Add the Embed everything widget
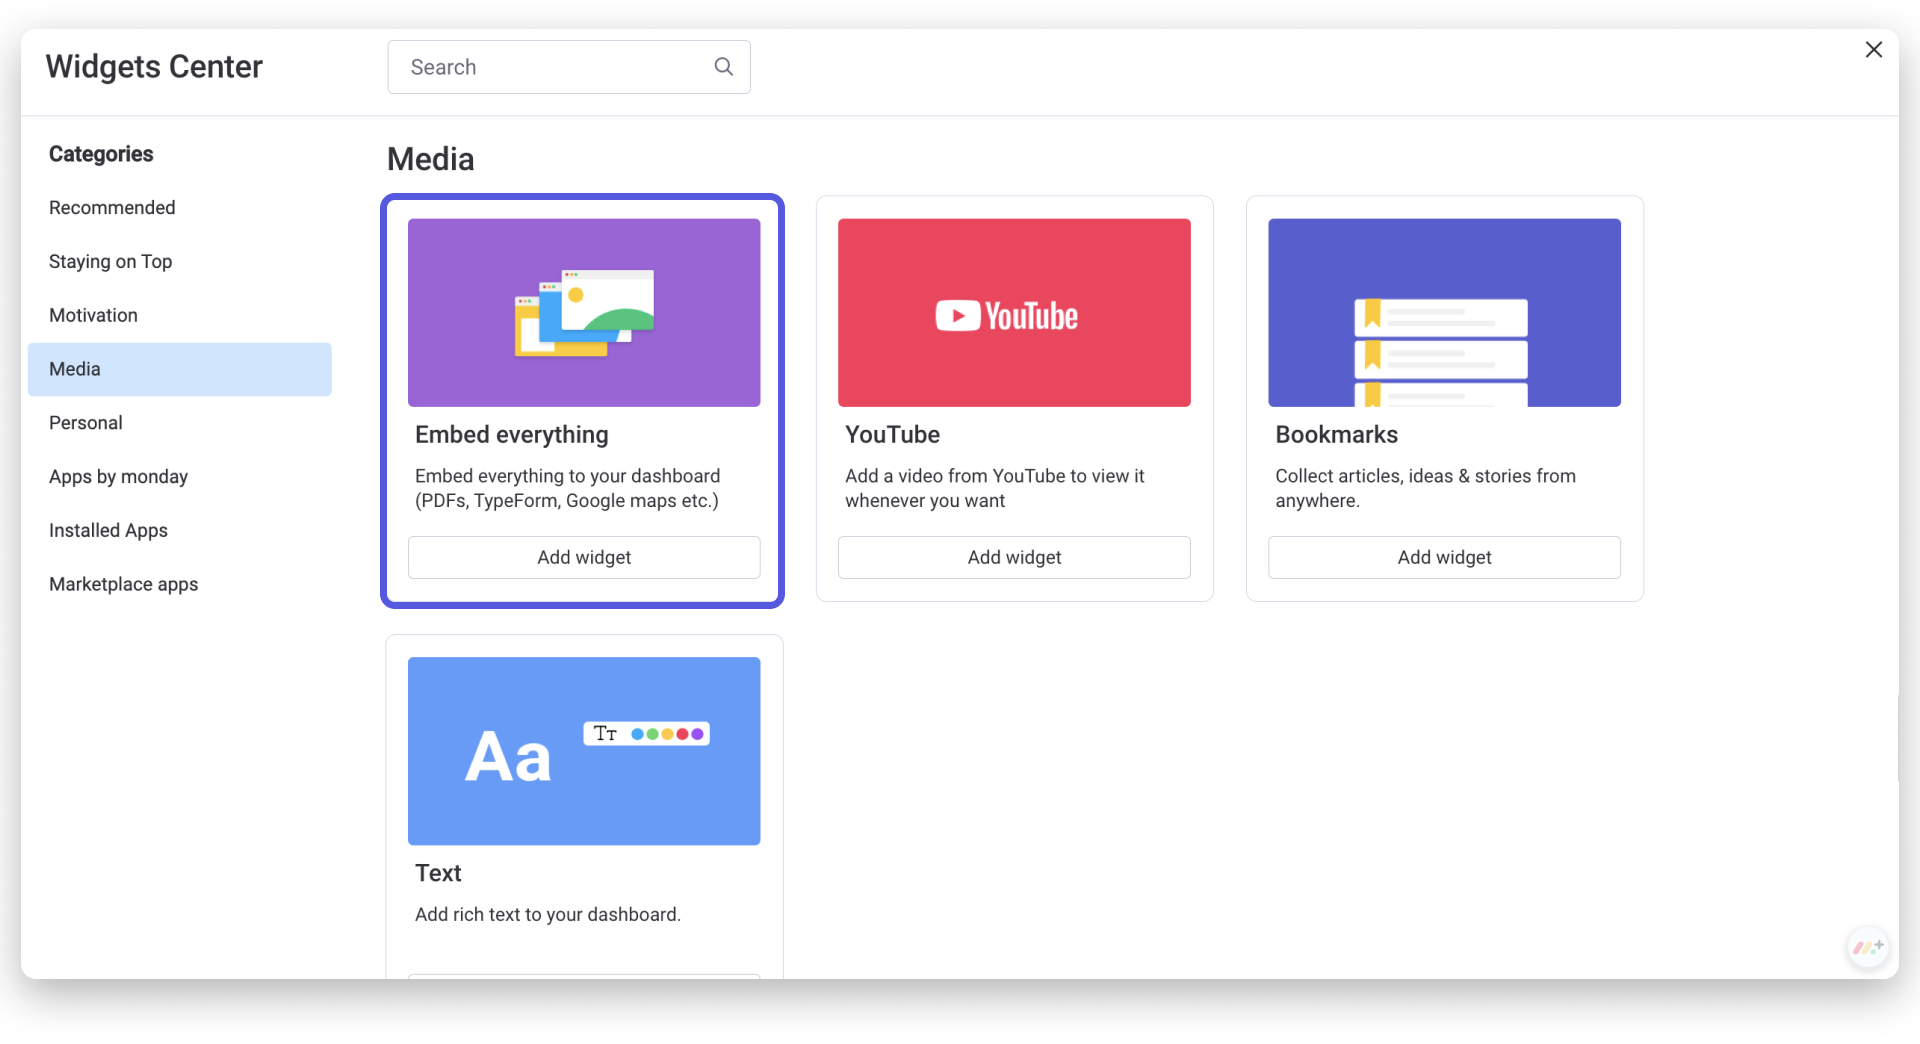This screenshot has width=1920, height=1044. [584, 558]
